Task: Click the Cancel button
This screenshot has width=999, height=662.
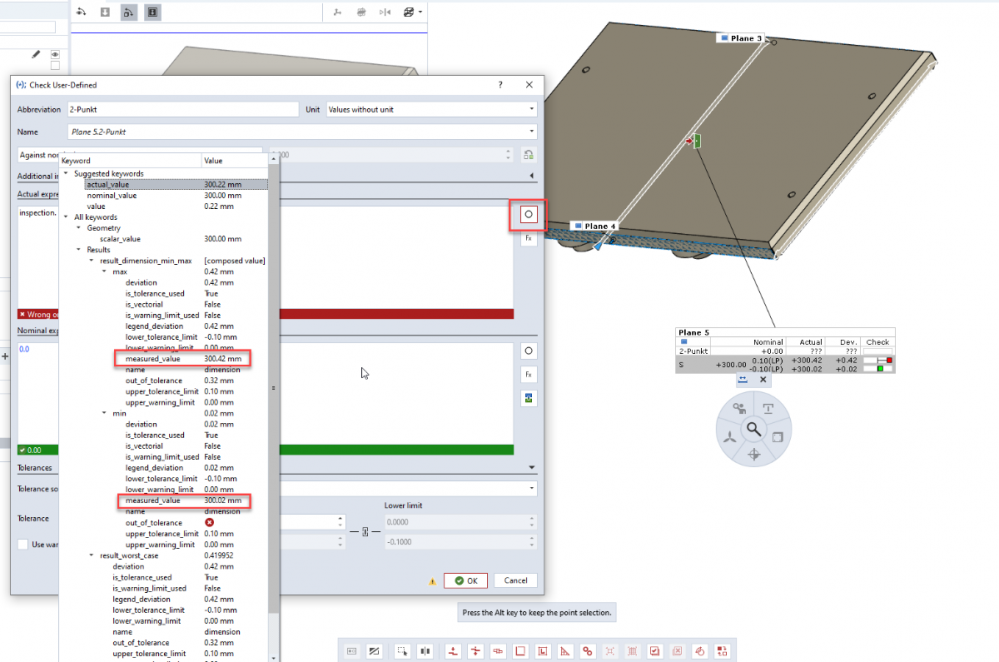Action: 516,580
